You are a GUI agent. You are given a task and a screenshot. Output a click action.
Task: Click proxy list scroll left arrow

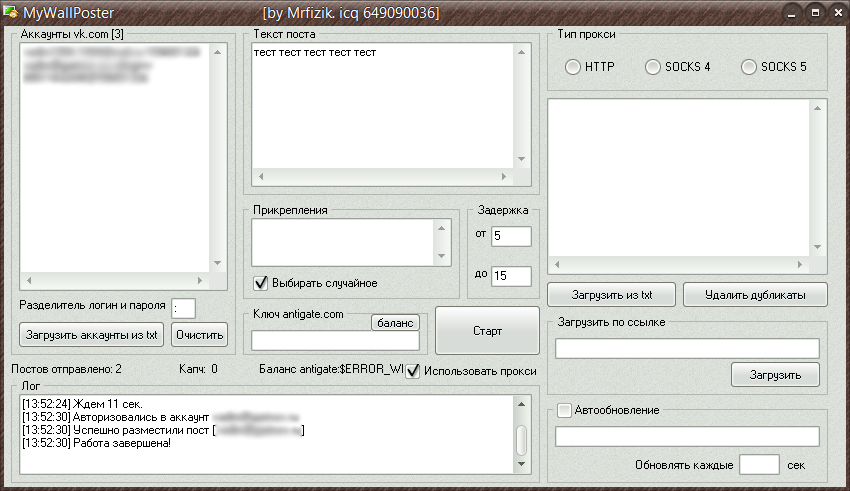click(x=557, y=264)
